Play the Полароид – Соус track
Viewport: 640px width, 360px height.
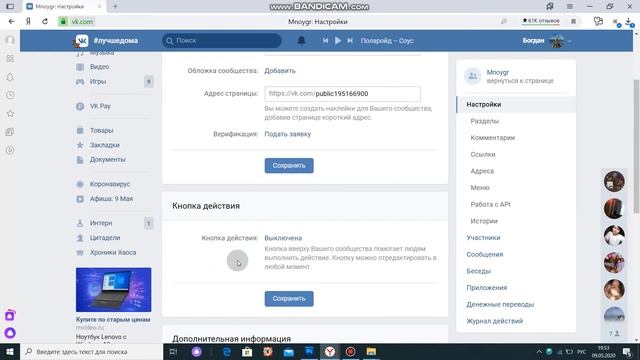point(338,40)
